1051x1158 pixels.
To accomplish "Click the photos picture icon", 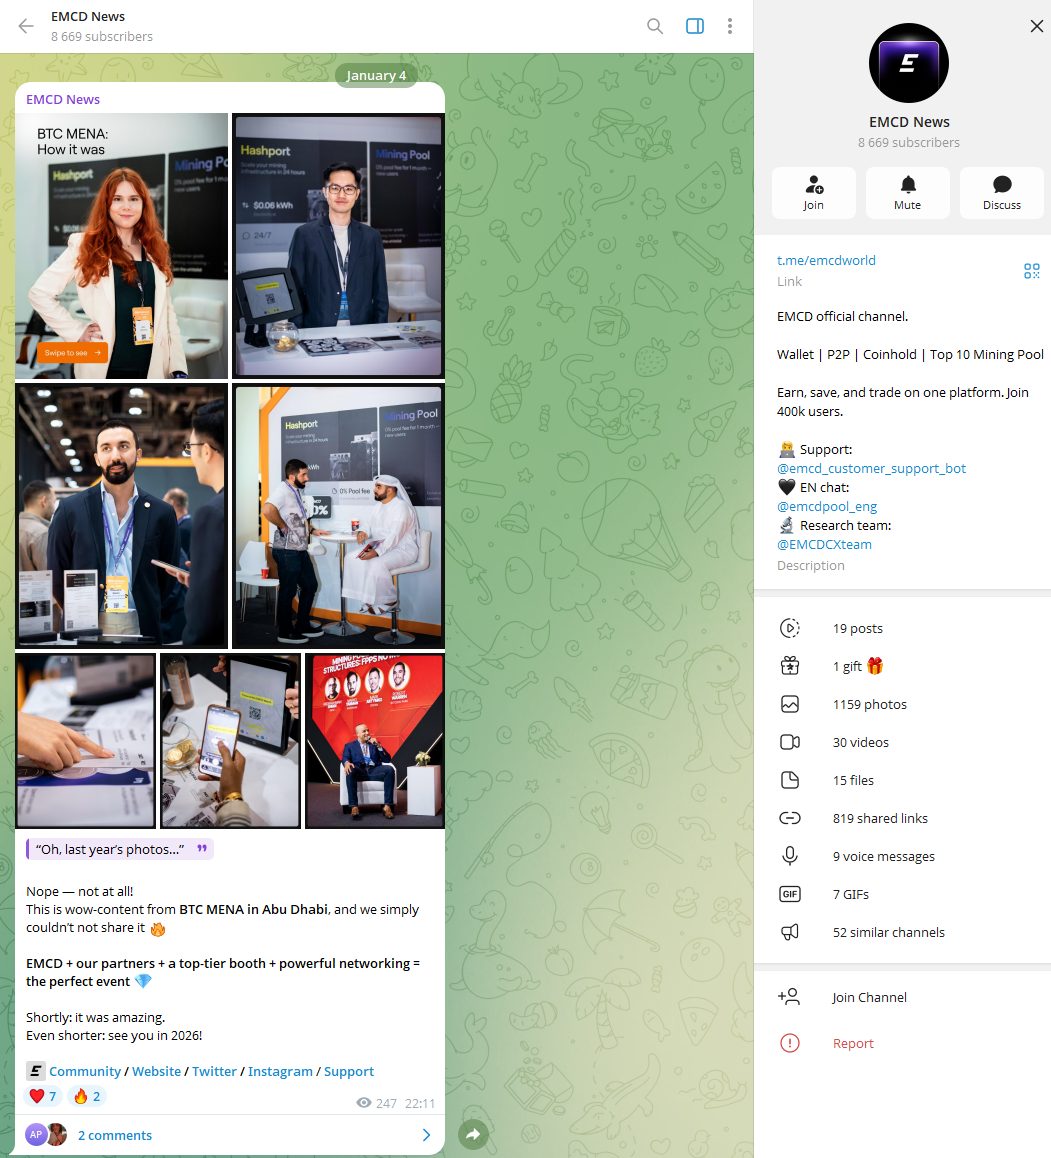I will tap(790, 705).
